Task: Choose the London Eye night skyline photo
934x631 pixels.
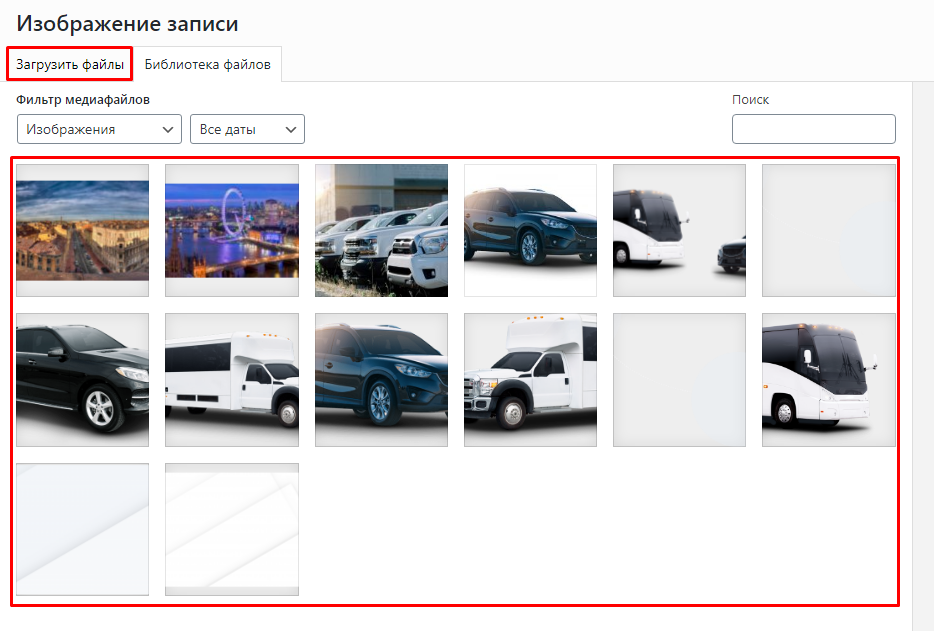Action: tap(232, 231)
